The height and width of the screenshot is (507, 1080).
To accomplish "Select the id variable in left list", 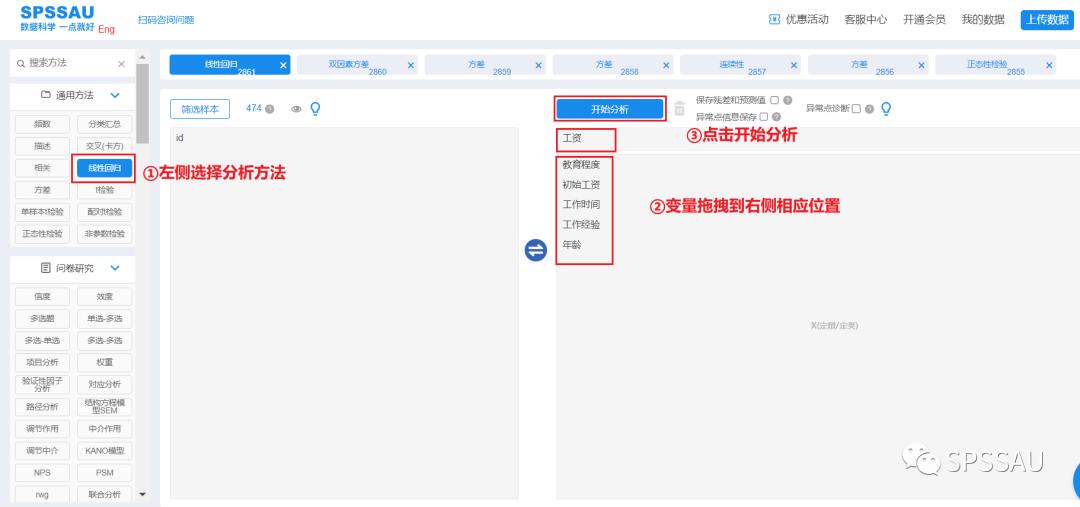I will coord(180,138).
